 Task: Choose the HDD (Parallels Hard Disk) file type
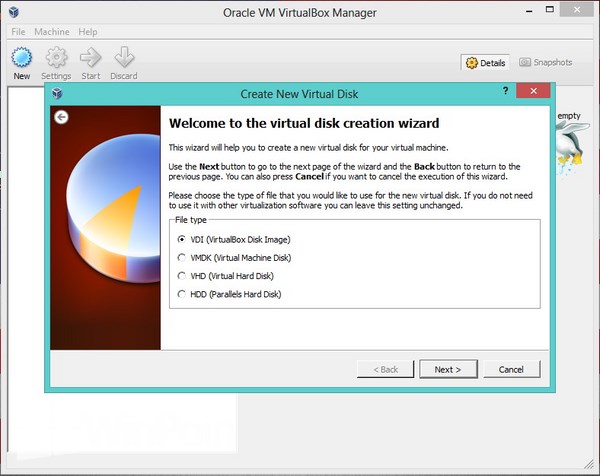pyautogui.click(x=229, y=294)
